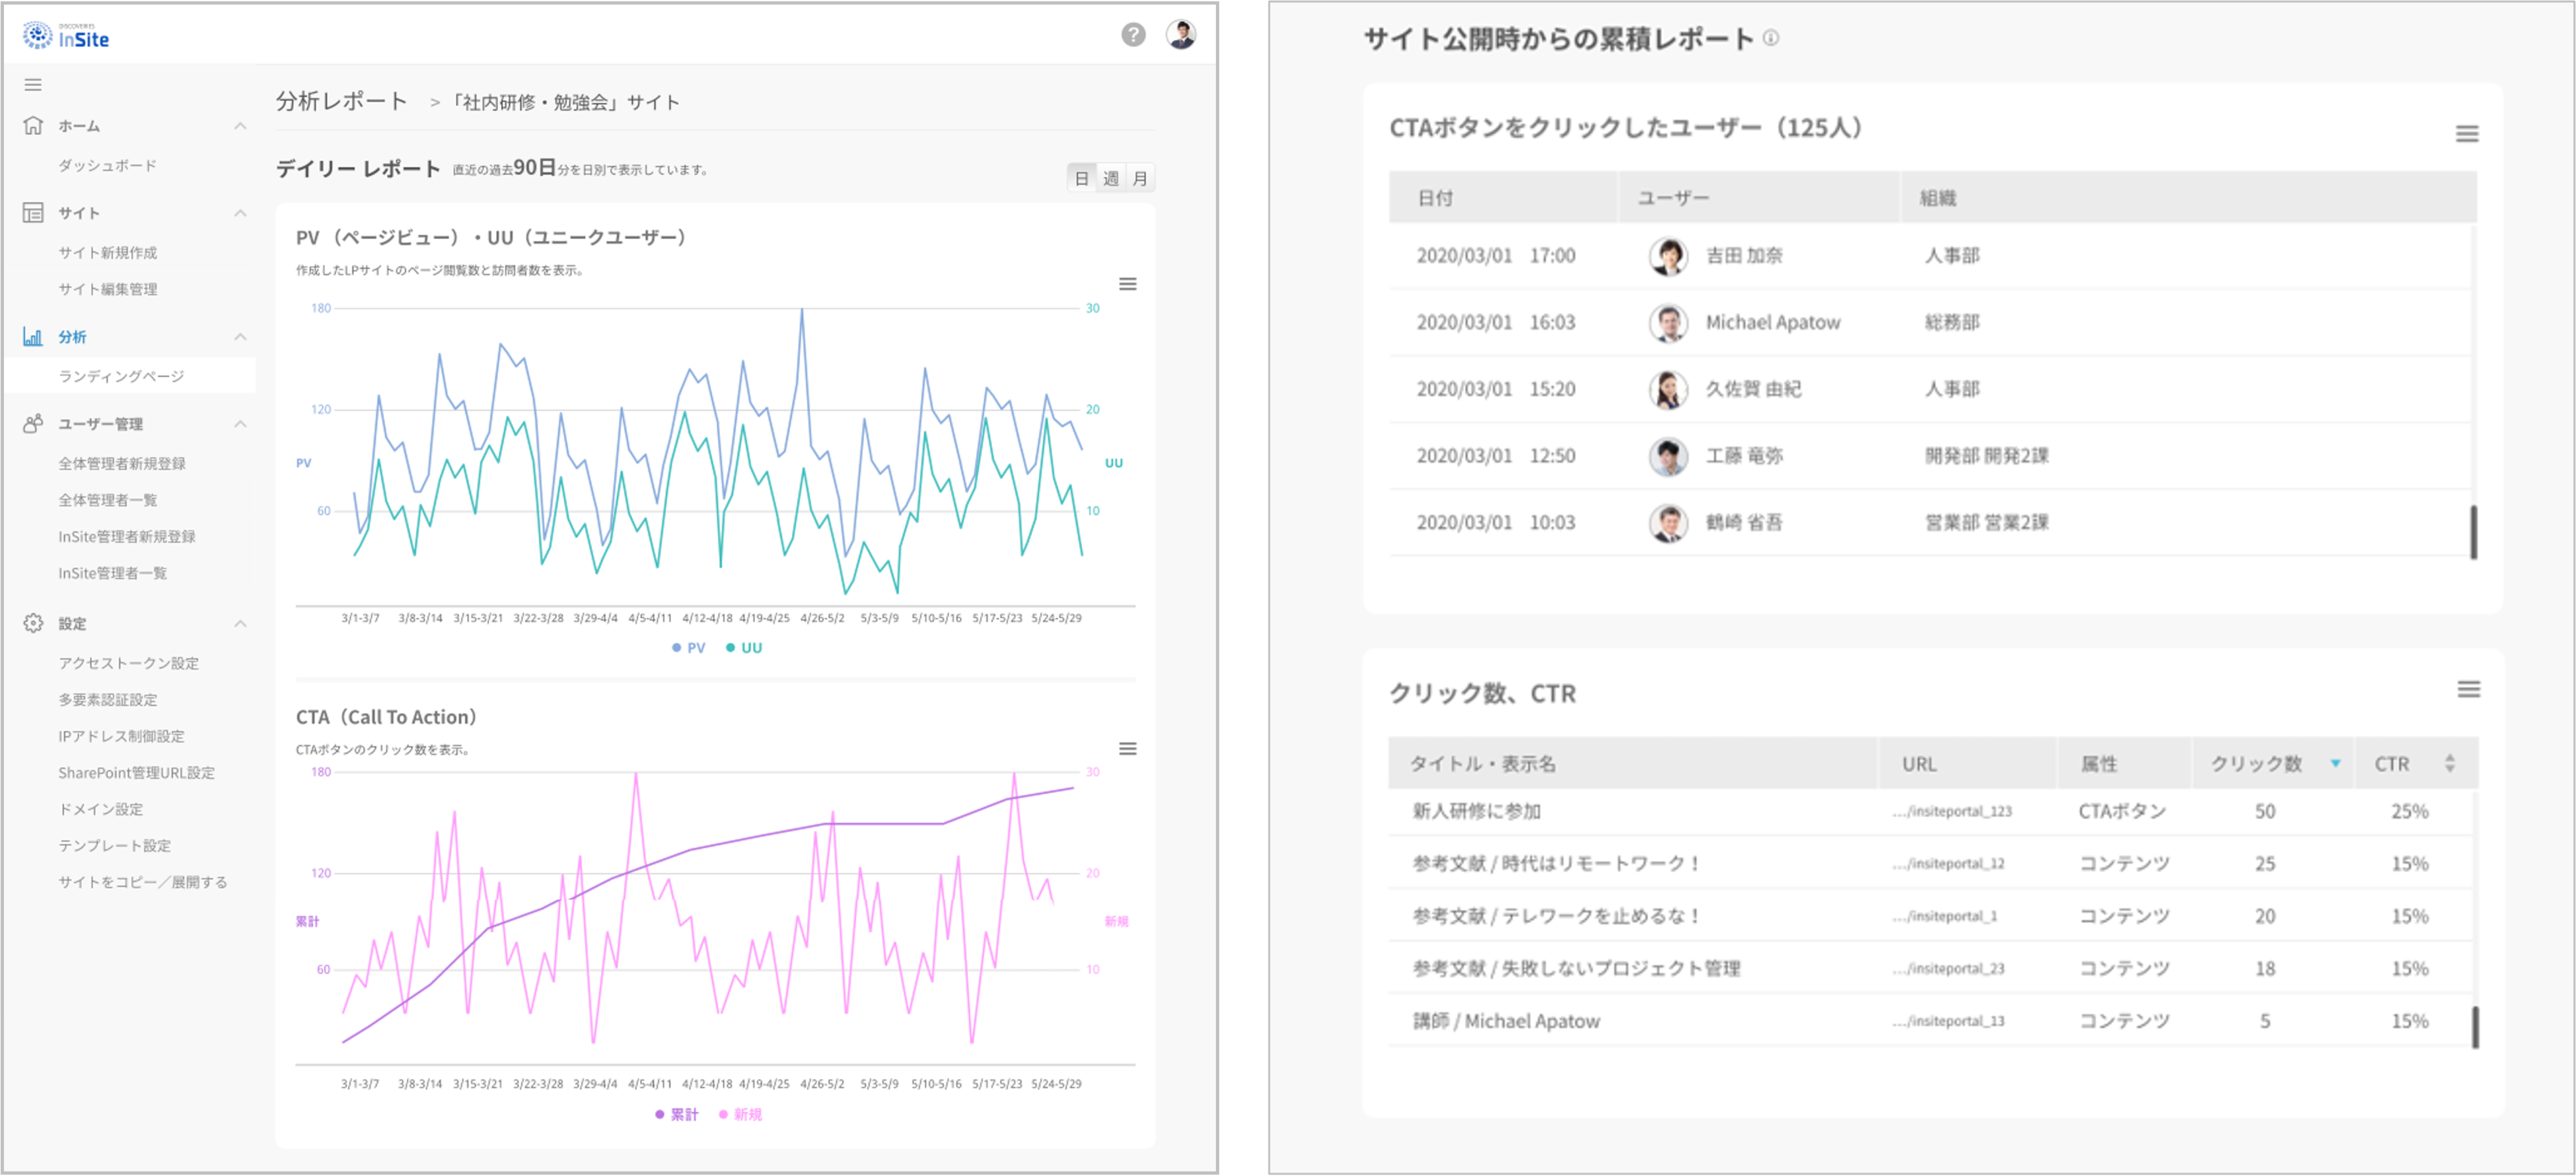The height and width of the screenshot is (1176, 2576).
Task: Open the 設定 settings gear icon
Action: pos(33,623)
